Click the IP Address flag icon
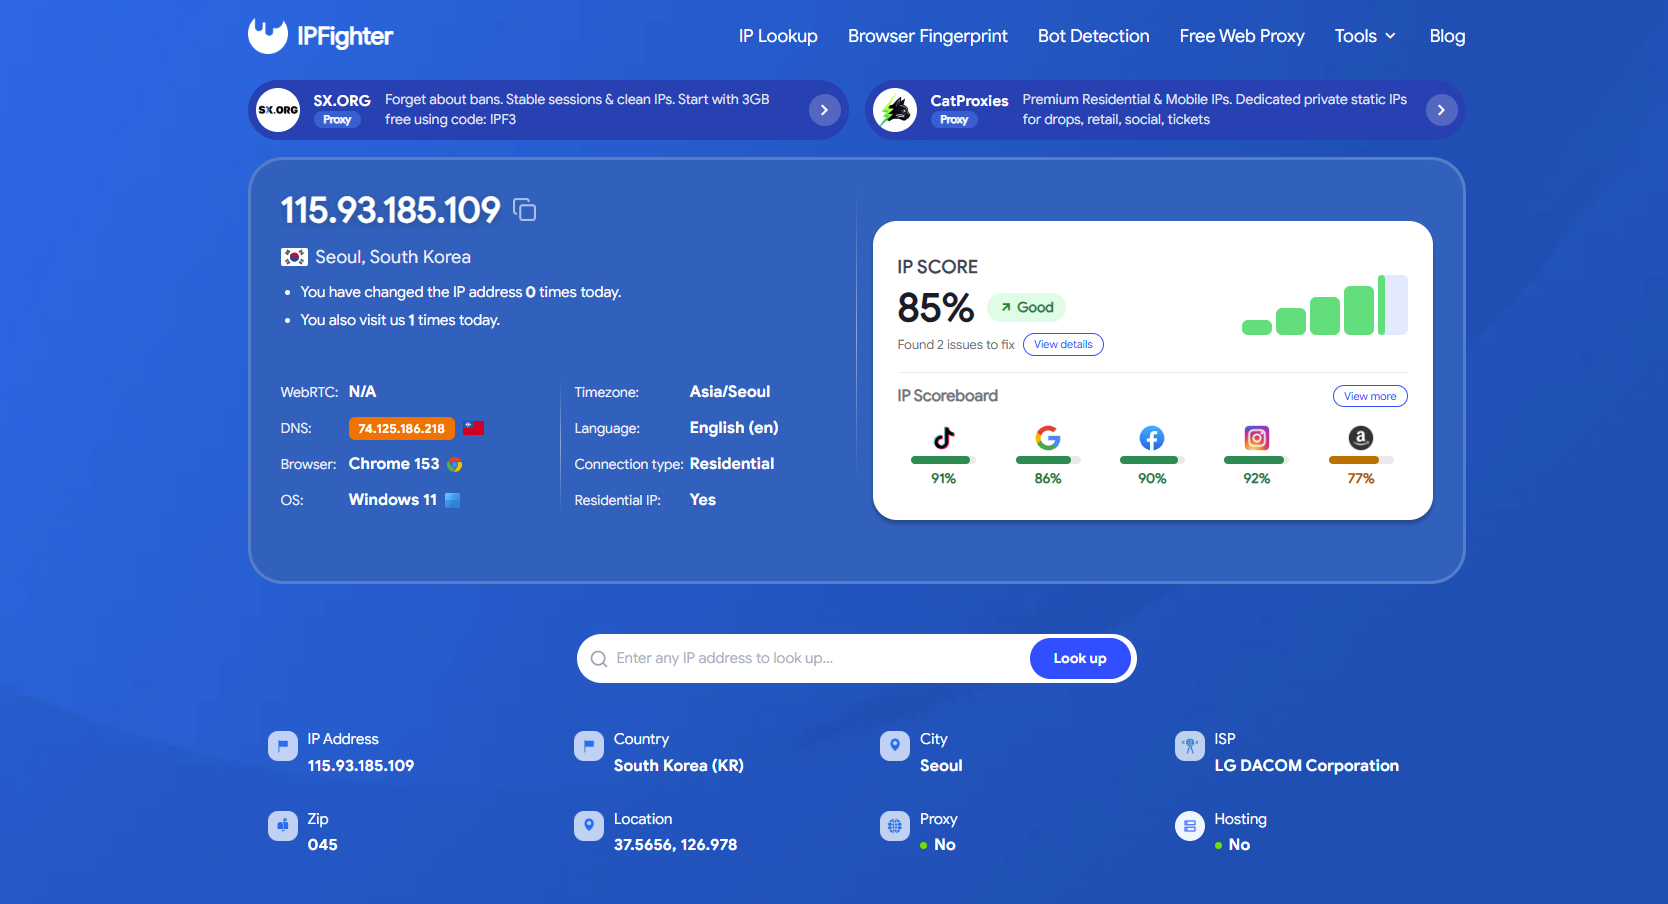This screenshot has width=1668, height=904. 283,746
